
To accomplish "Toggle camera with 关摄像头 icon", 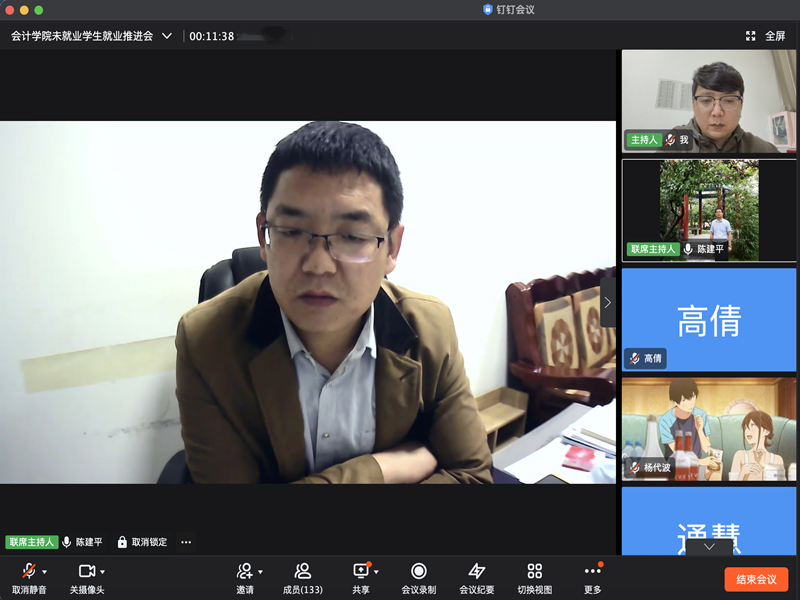I will [x=86, y=571].
